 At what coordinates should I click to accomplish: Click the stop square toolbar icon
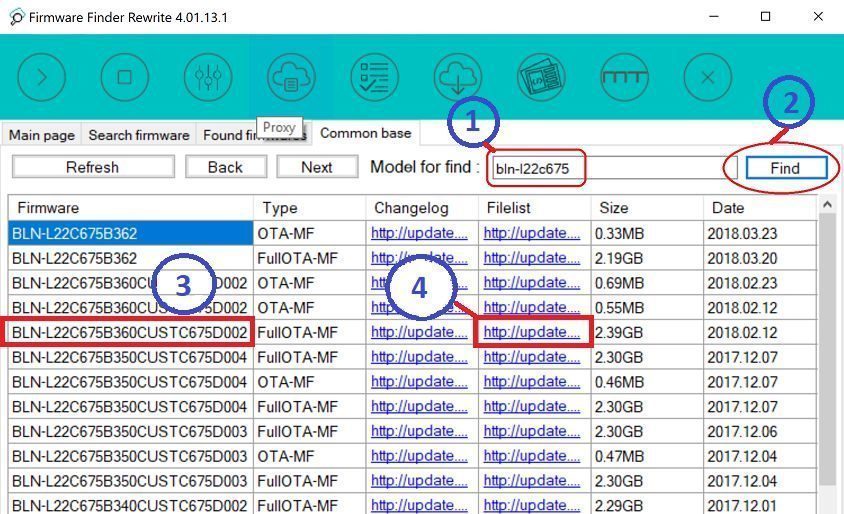(125, 76)
